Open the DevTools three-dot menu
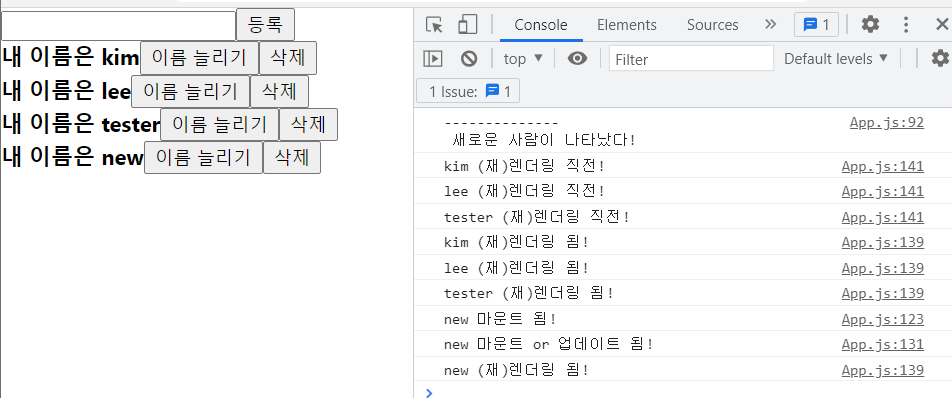This screenshot has height=398, width=952. tap(906, 25)
